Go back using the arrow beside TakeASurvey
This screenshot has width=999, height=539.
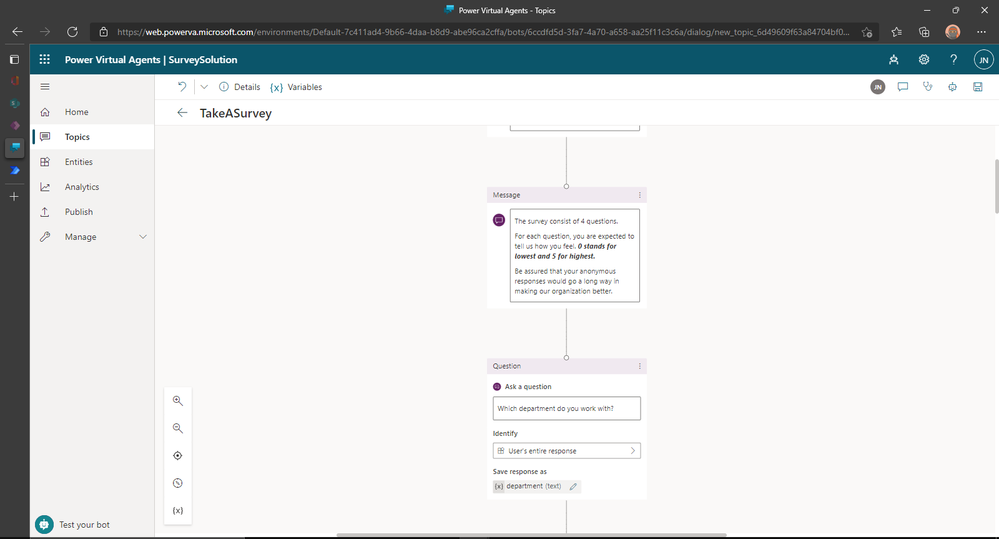point(182,113)
